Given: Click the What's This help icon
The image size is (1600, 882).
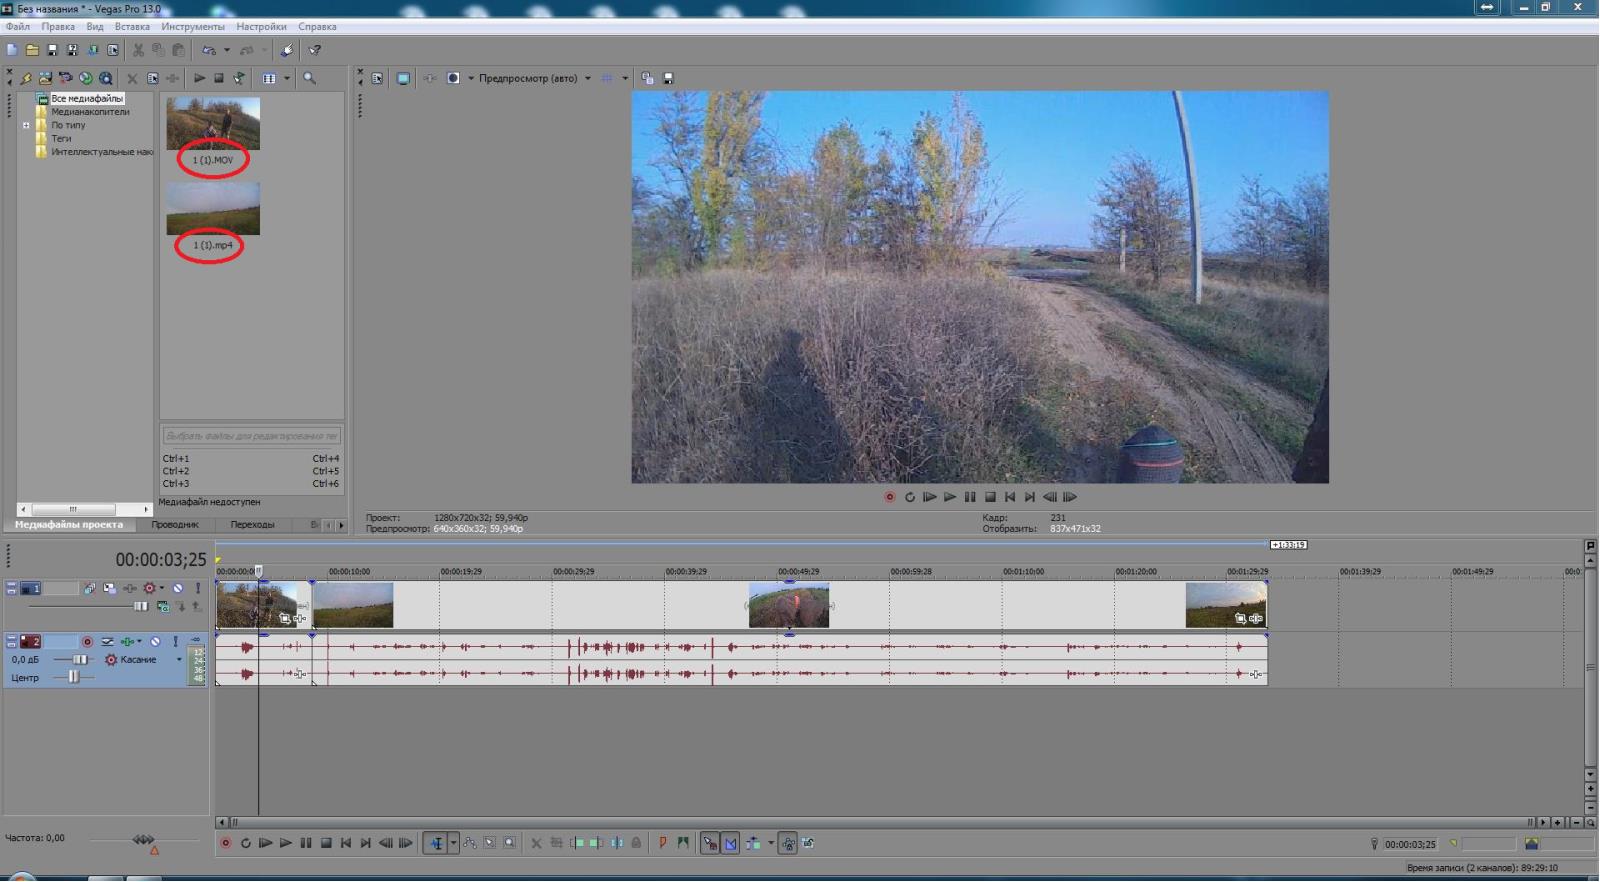Looking at the screenshot, I should [315, 50].
